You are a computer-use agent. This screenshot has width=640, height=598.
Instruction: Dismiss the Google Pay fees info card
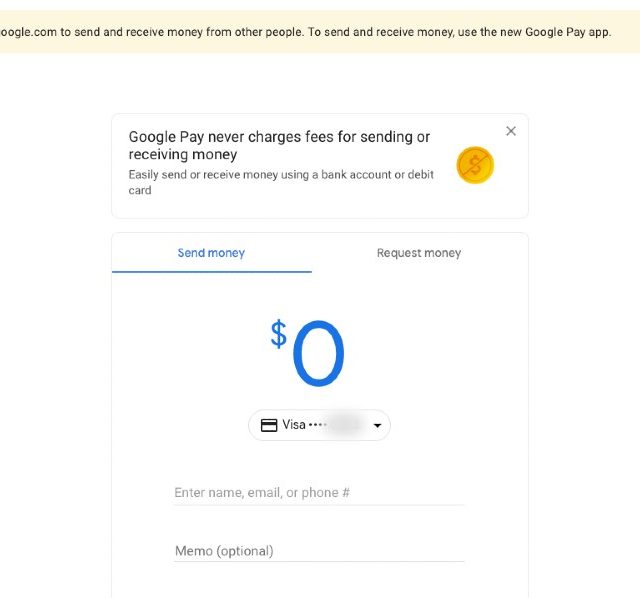point(511,131)
